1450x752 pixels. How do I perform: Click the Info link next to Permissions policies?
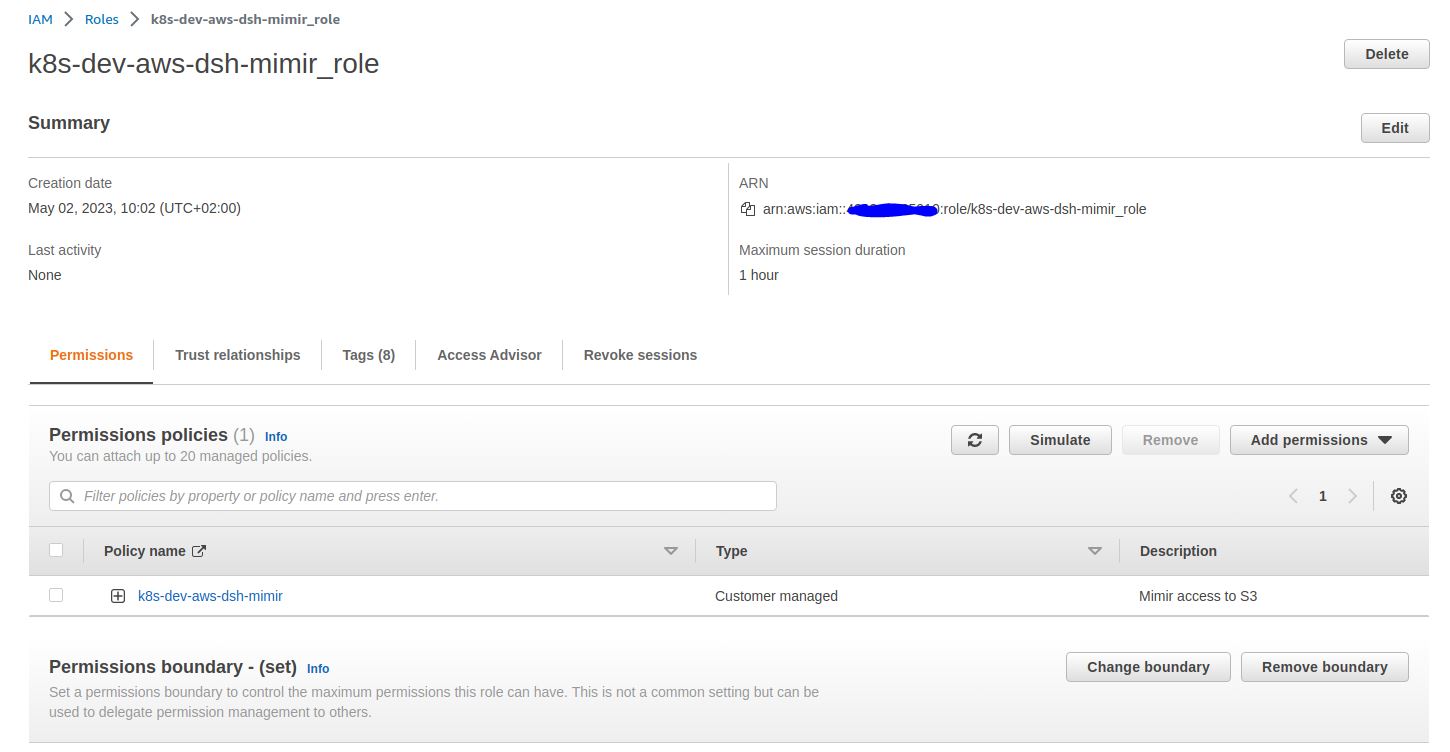point(275,436)
